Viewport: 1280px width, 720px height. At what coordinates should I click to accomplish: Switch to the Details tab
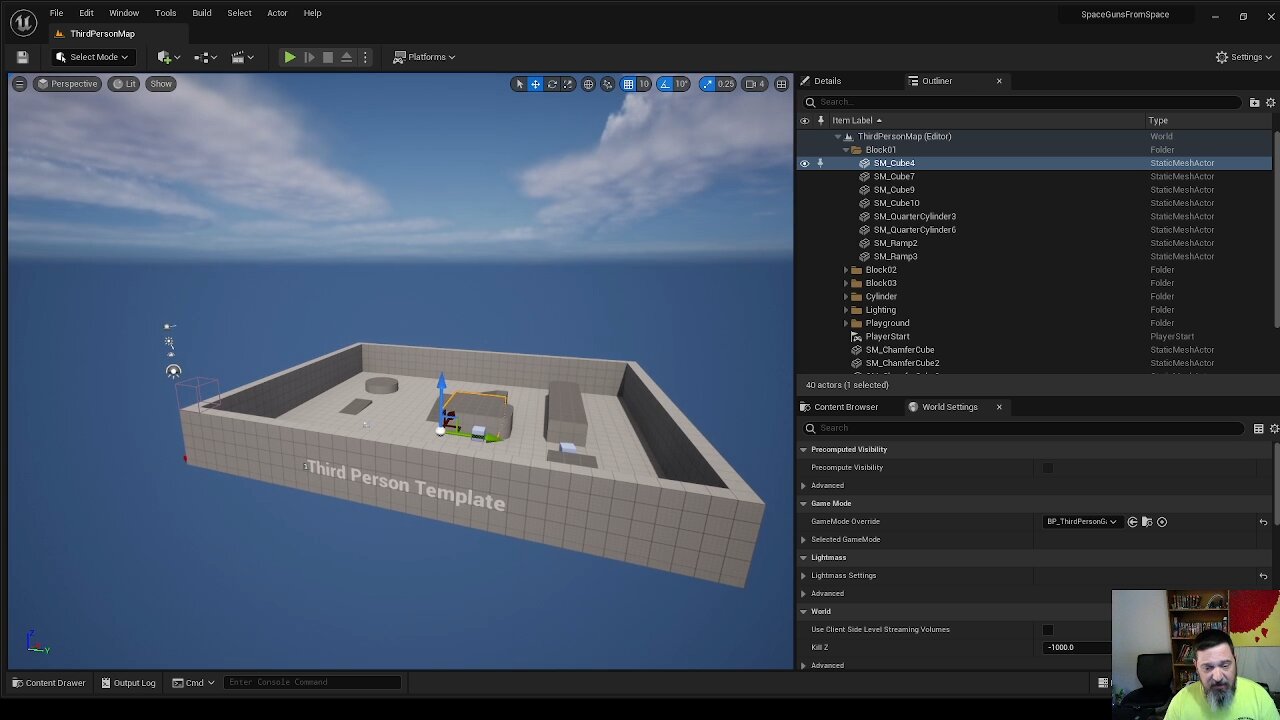(827, 81)
